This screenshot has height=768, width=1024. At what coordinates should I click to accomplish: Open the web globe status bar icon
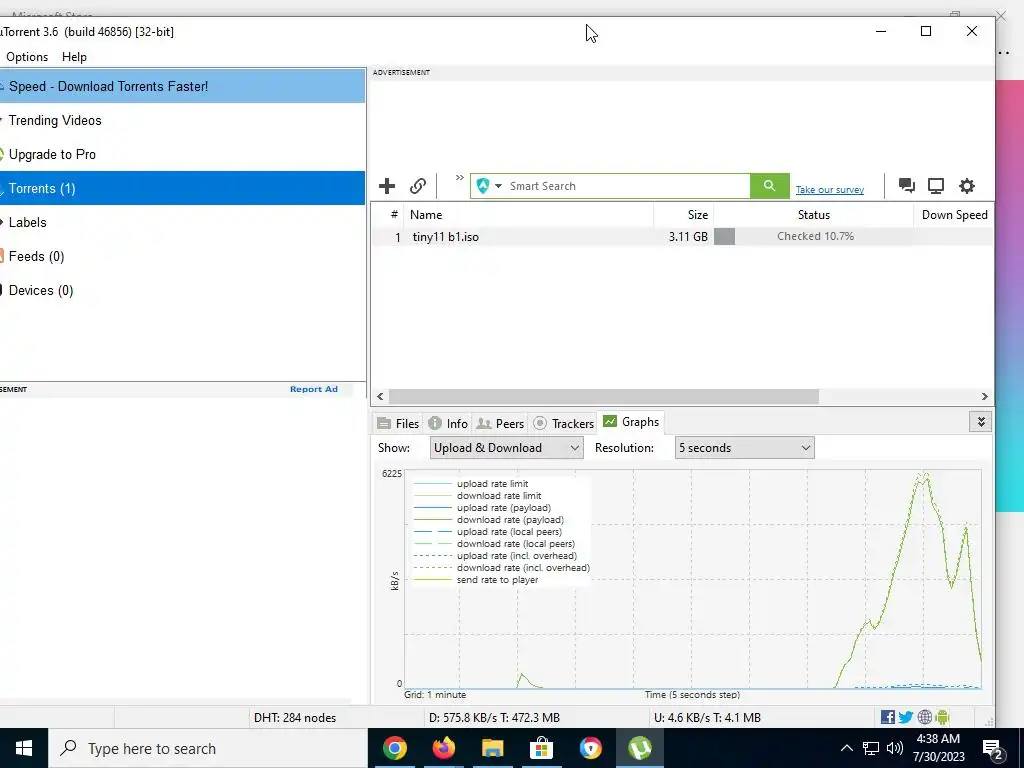tap(925, 717)
